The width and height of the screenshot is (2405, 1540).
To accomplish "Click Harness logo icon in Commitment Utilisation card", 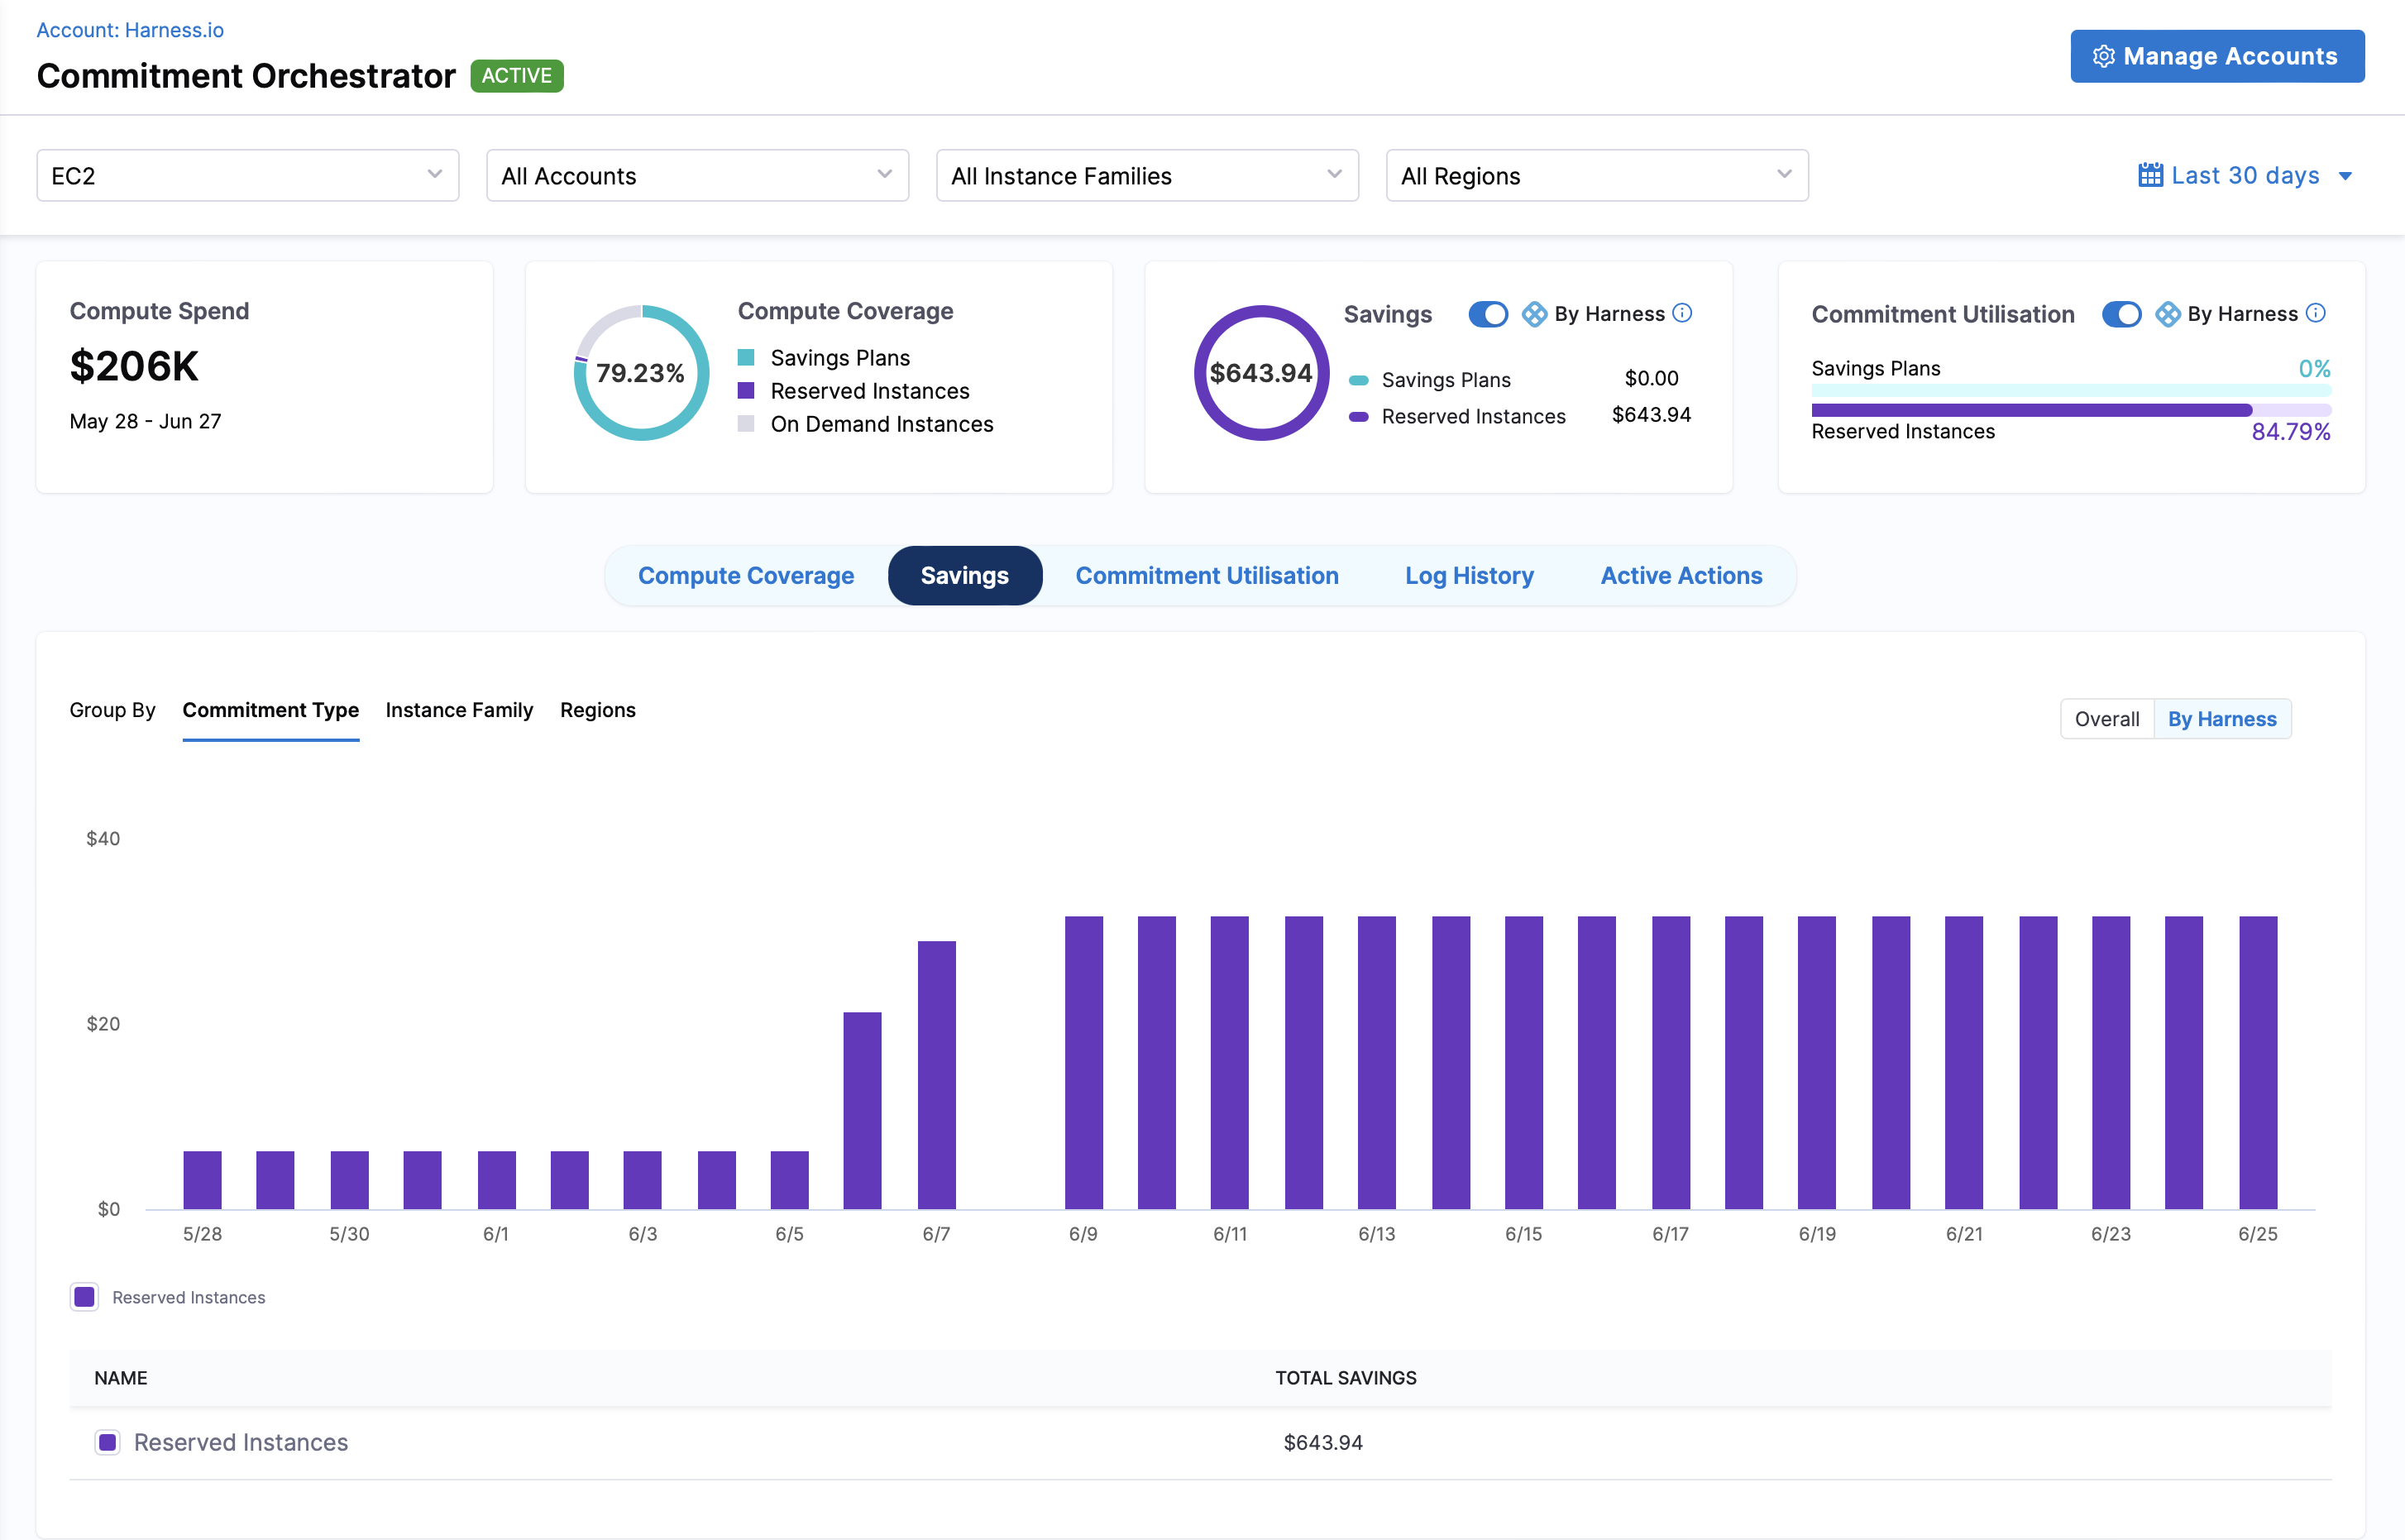I will pos(2167,314).
